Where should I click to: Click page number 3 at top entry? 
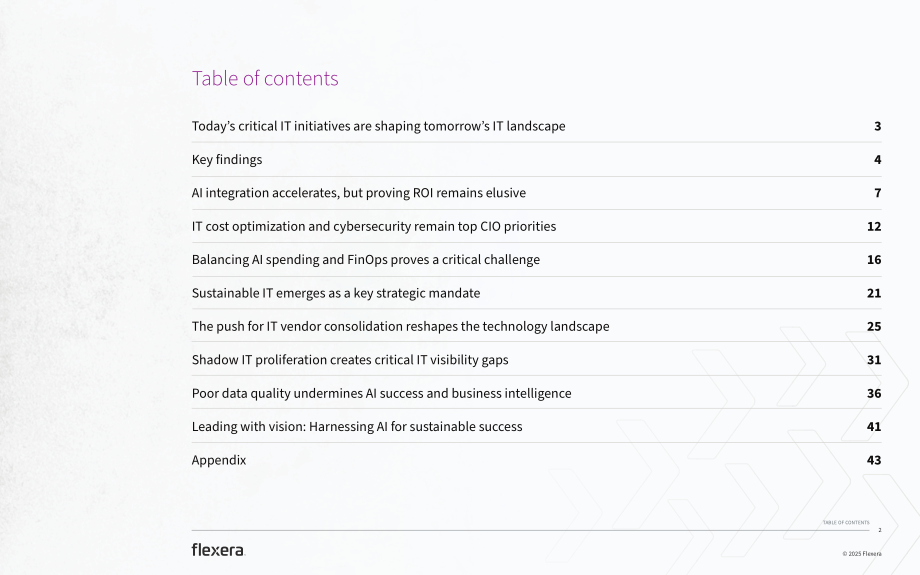click(x=877, y=126)
